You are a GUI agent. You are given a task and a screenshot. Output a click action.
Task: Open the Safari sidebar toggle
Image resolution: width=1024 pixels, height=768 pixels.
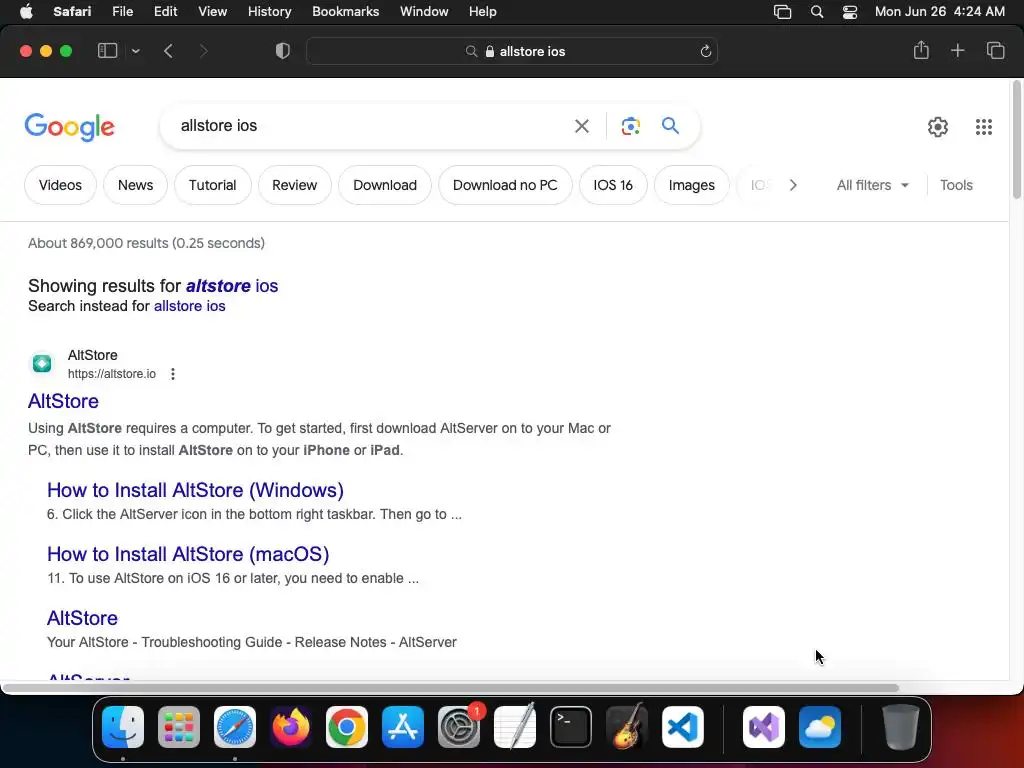pyautogui.click(x=107, y=51)
